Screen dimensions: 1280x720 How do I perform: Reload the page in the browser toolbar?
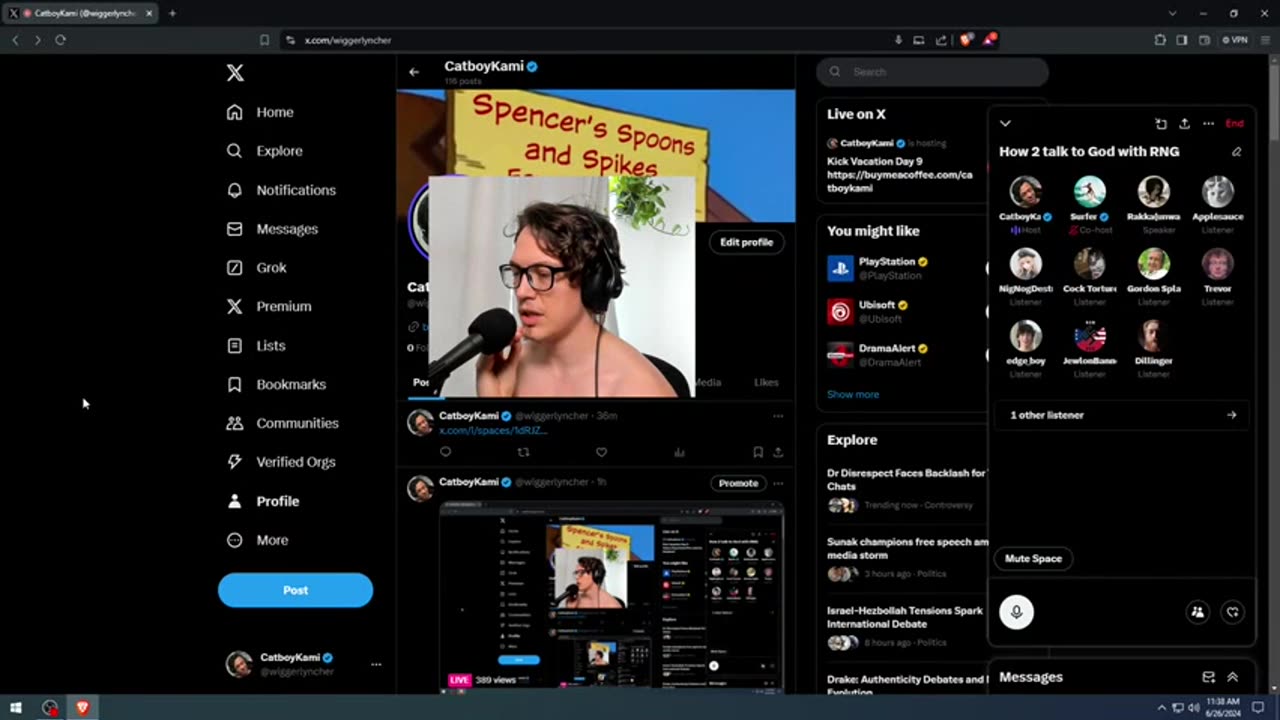[x=60, y=40]
